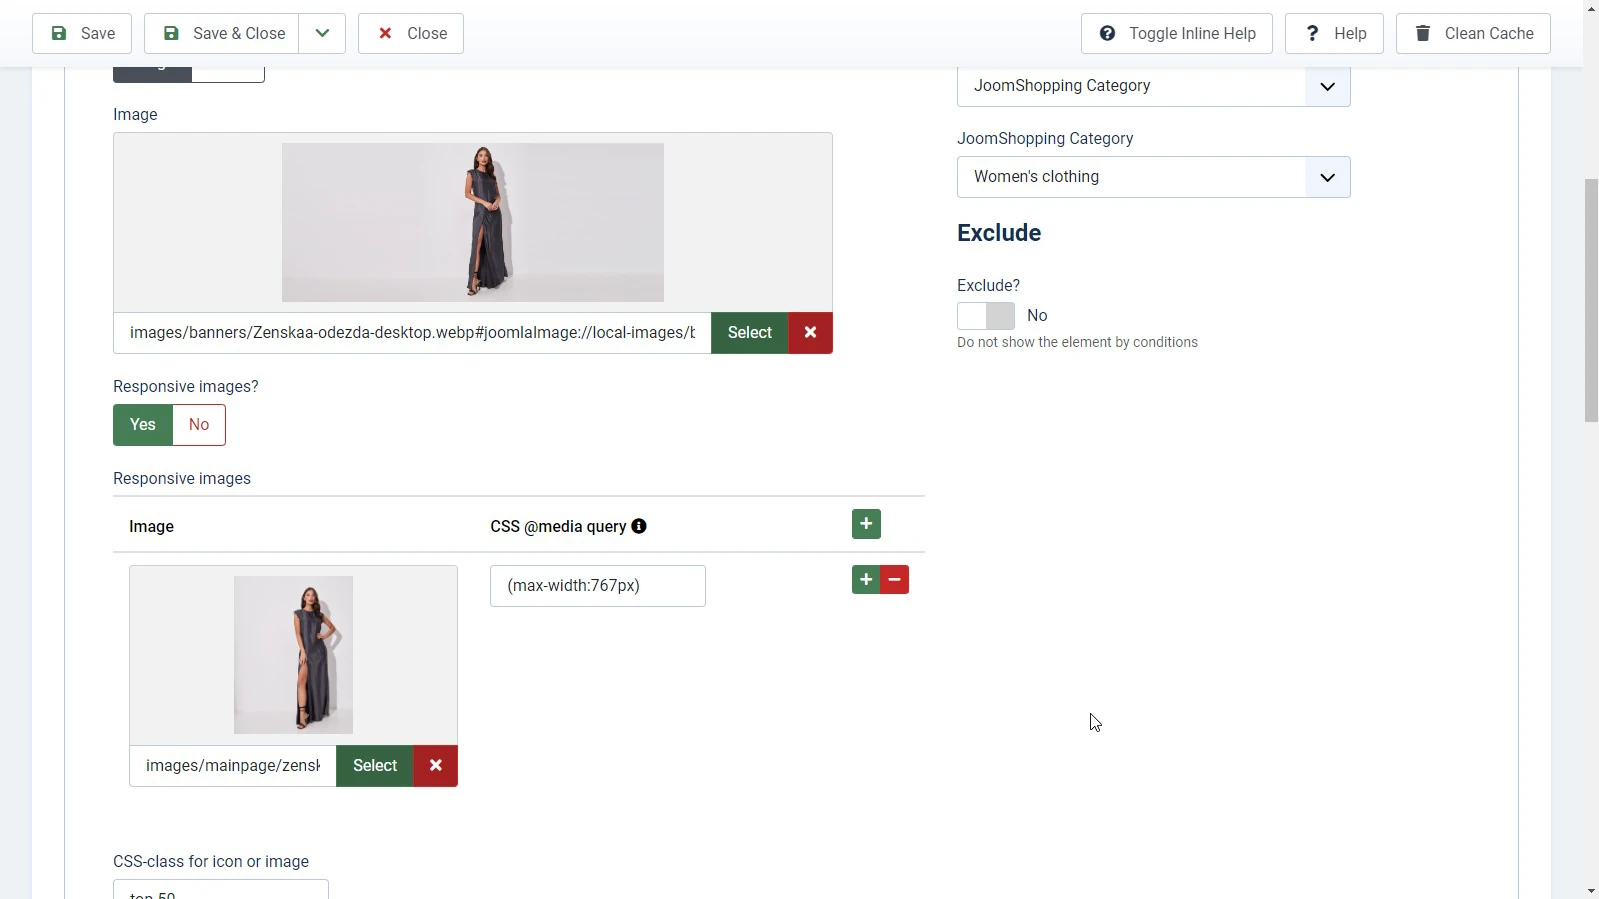
Task: Toggle the Exclude switch
Action: point(986,316)
